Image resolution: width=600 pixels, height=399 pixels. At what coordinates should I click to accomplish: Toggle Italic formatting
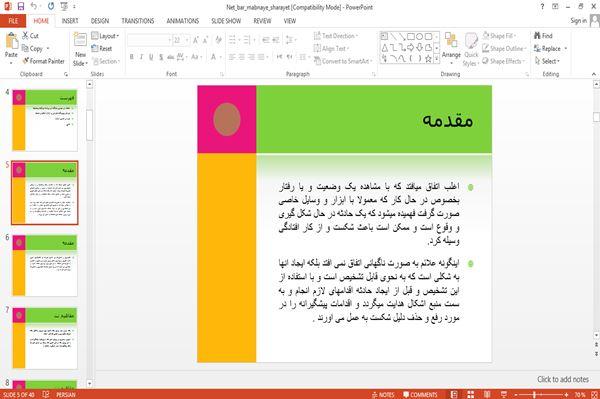(x=141, y=57)
